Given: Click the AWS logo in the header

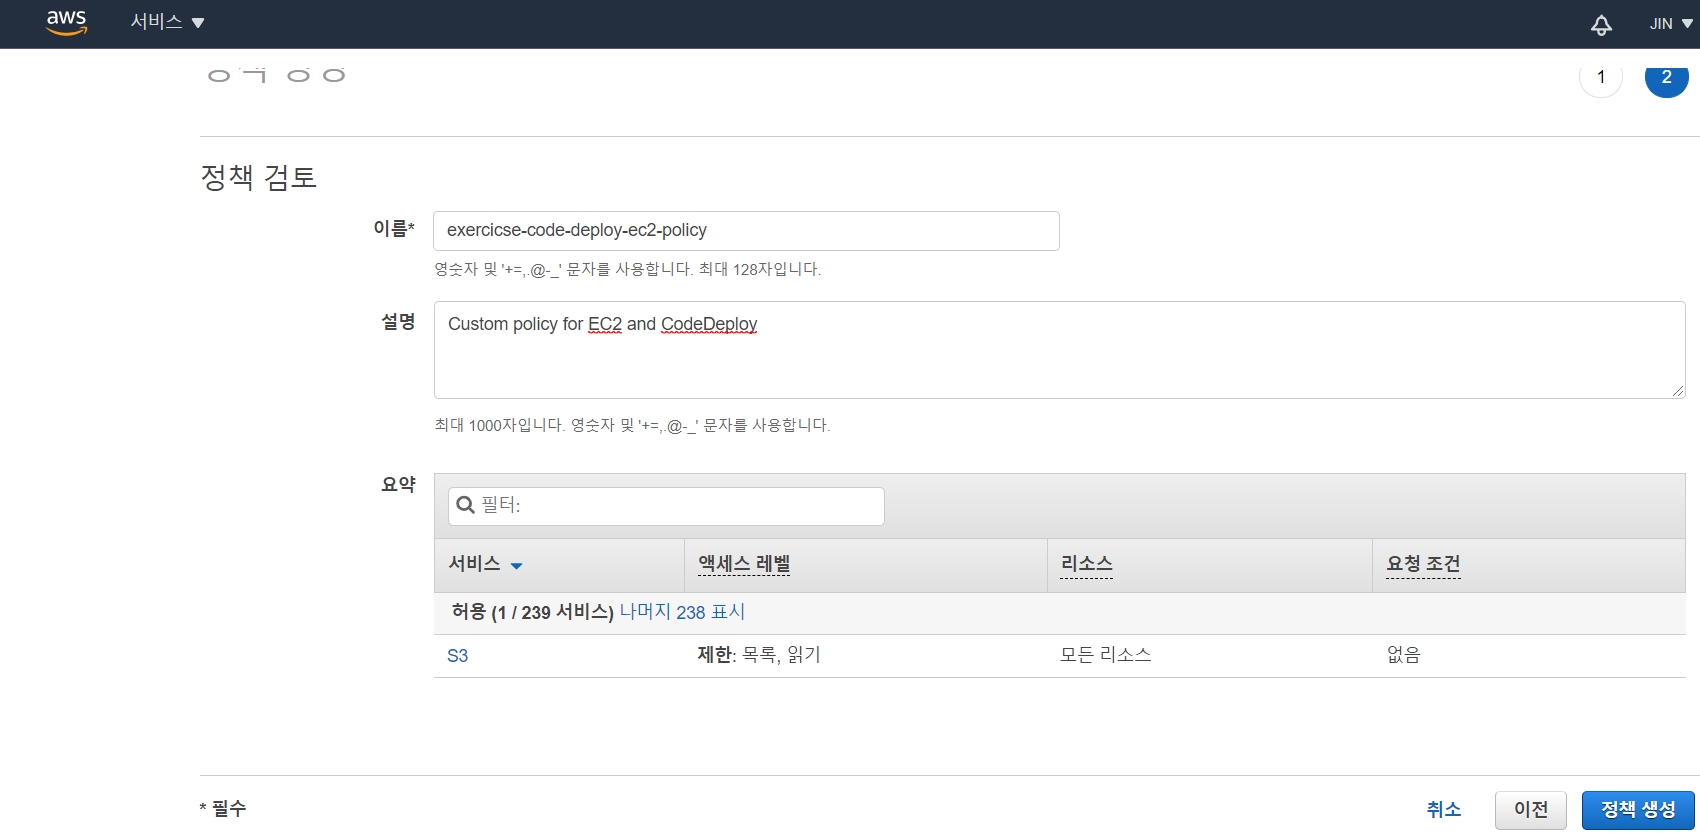Looking at the screenshot, I should click(x=66, y=23).
